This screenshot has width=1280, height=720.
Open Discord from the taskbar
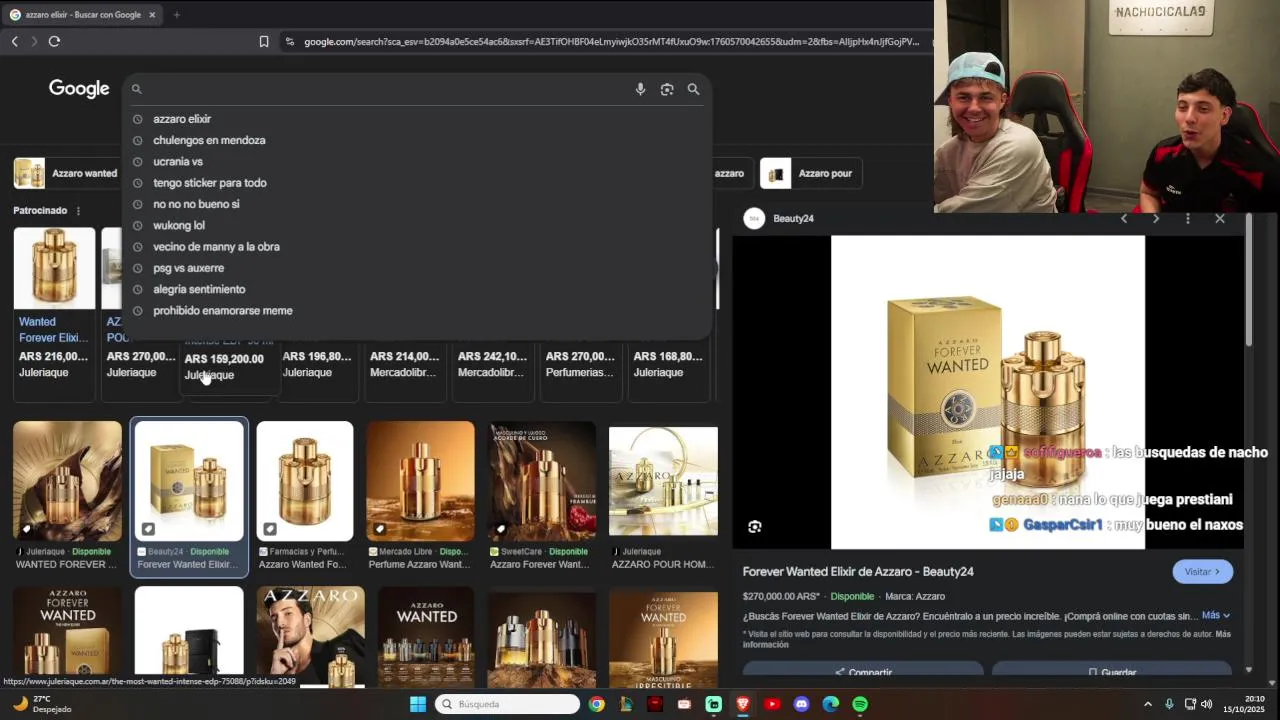pyautogui.click(x=801, y=704)
